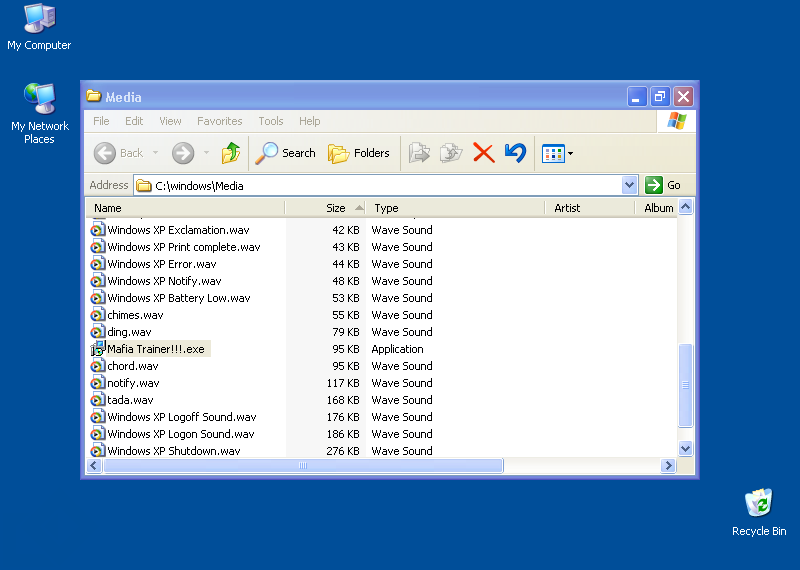This screenshot has height=570, width=800.
Task: Expand the Forward history dropdown arrow
Action: click(206, 153)
